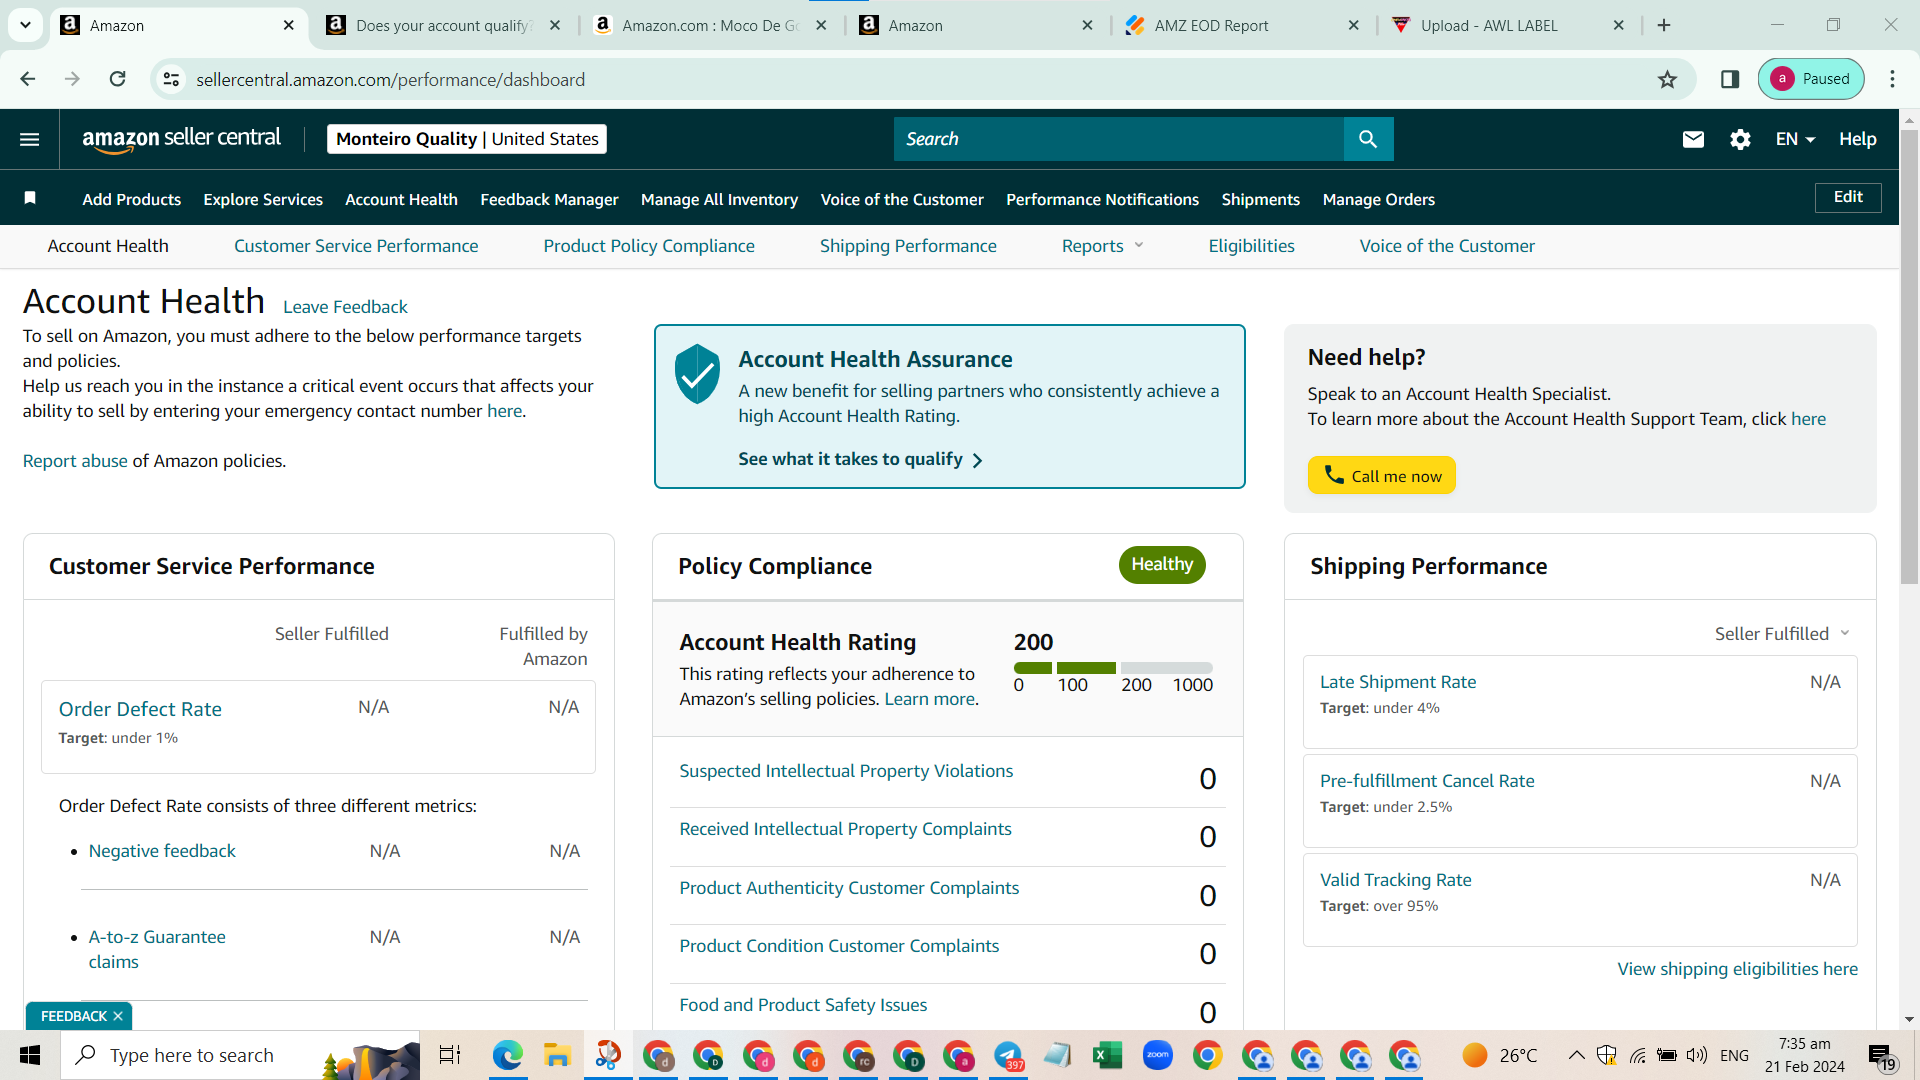Open the Product Policy Compliance sub-tab
The width and height of the screenshot is (1920, 1080).
coord(649,246)
